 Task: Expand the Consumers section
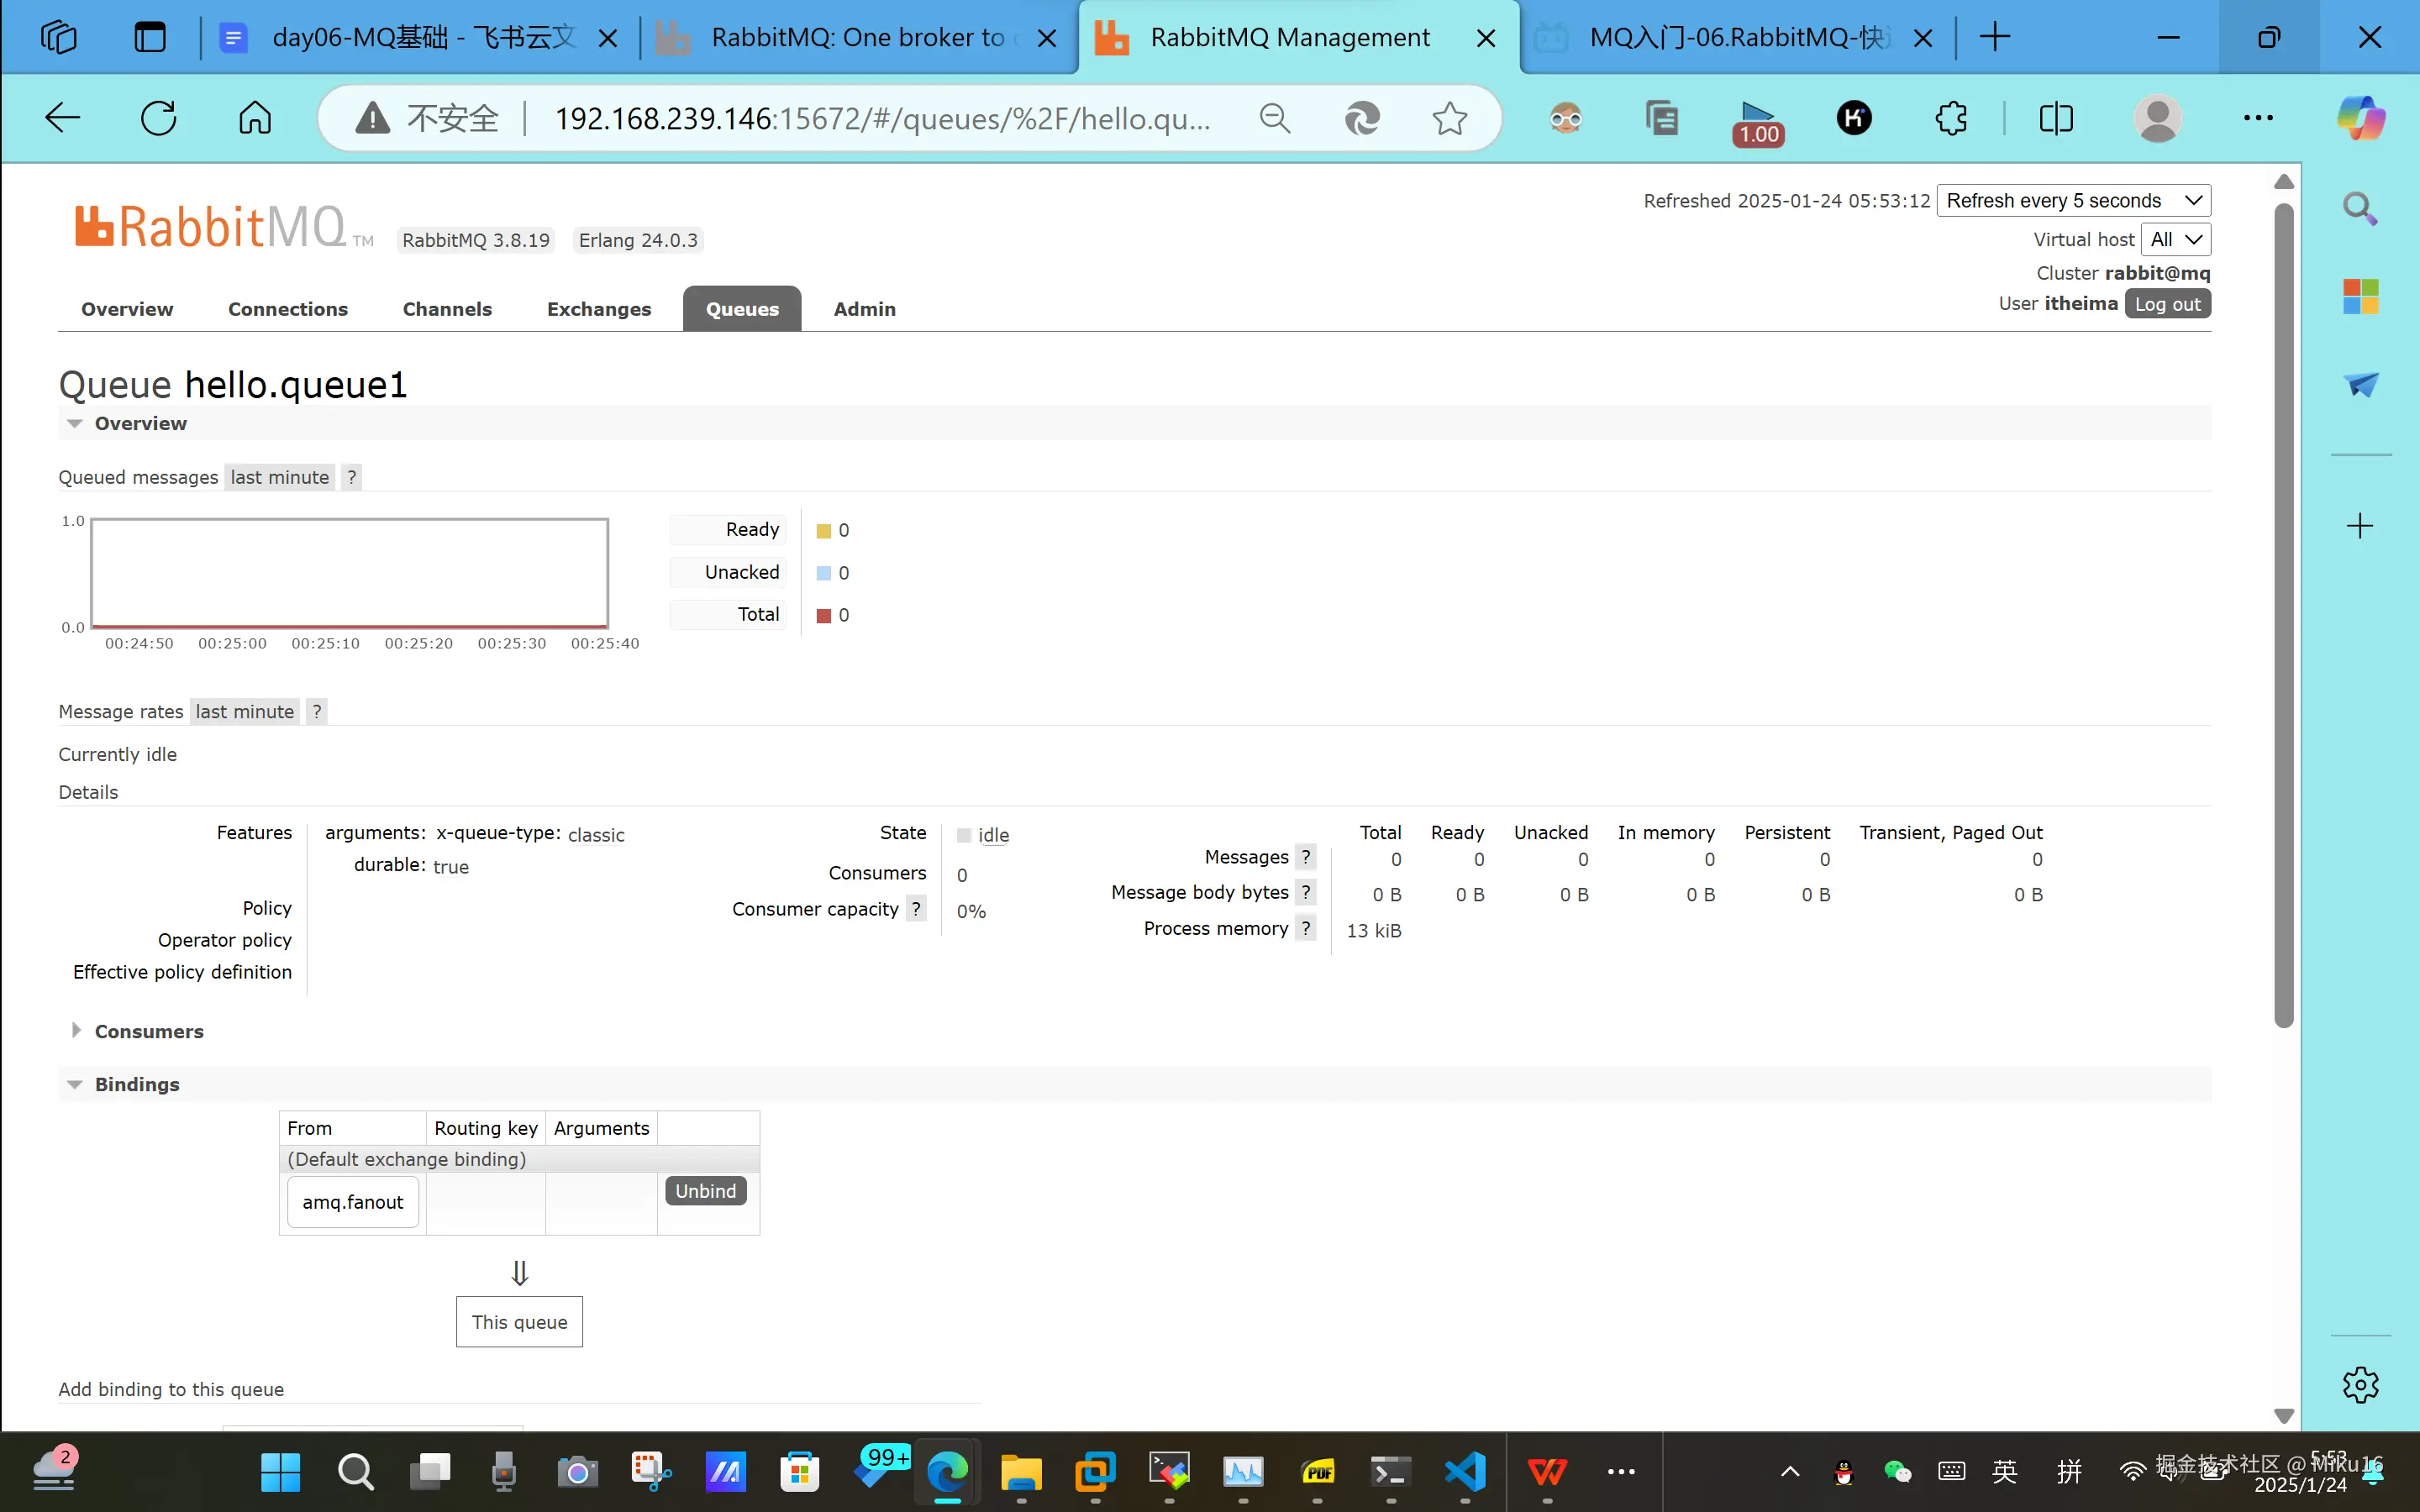[148, 1031]
